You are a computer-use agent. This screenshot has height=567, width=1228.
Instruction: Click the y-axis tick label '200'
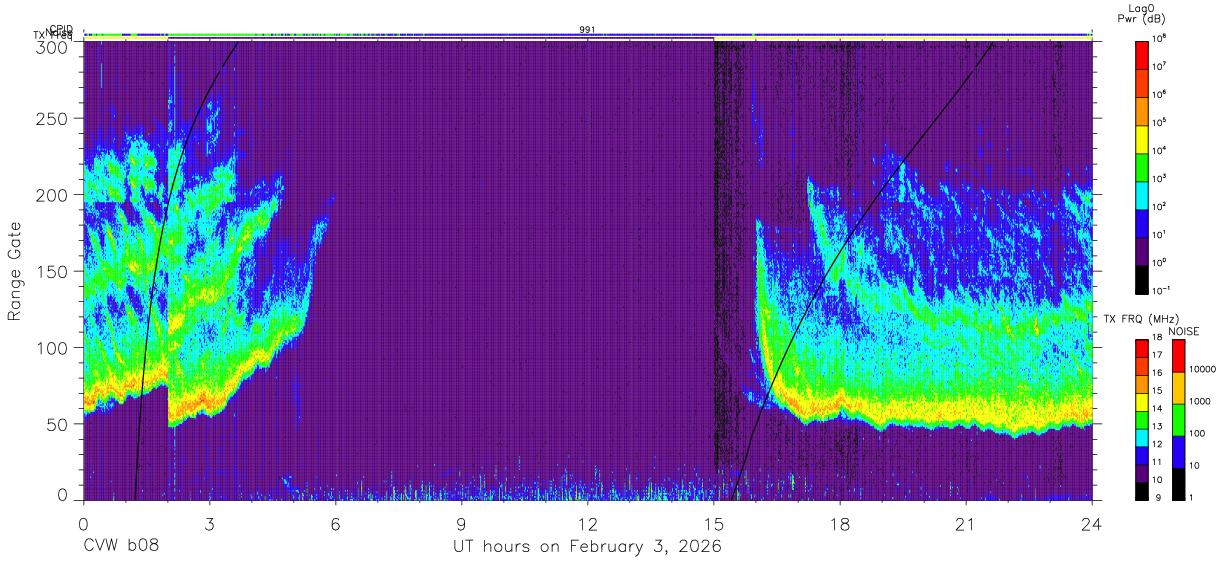[54, 195]
